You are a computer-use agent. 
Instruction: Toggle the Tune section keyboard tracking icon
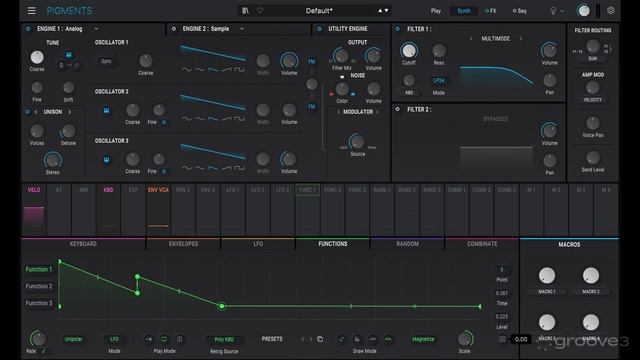pos(69,55)
